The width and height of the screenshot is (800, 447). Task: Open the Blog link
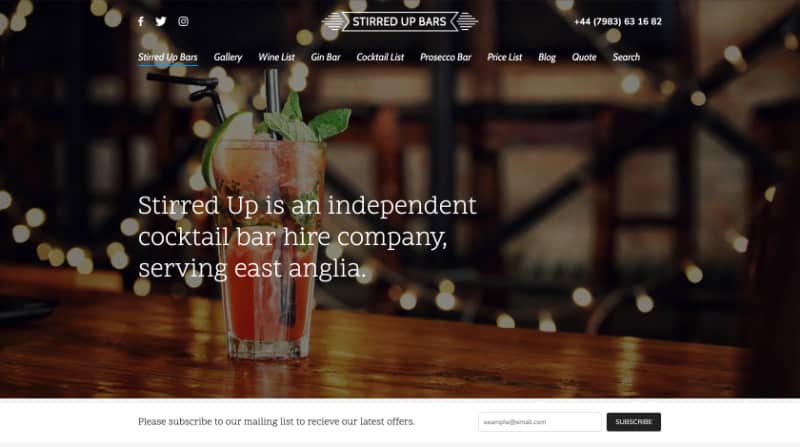[x=547, y=57]
